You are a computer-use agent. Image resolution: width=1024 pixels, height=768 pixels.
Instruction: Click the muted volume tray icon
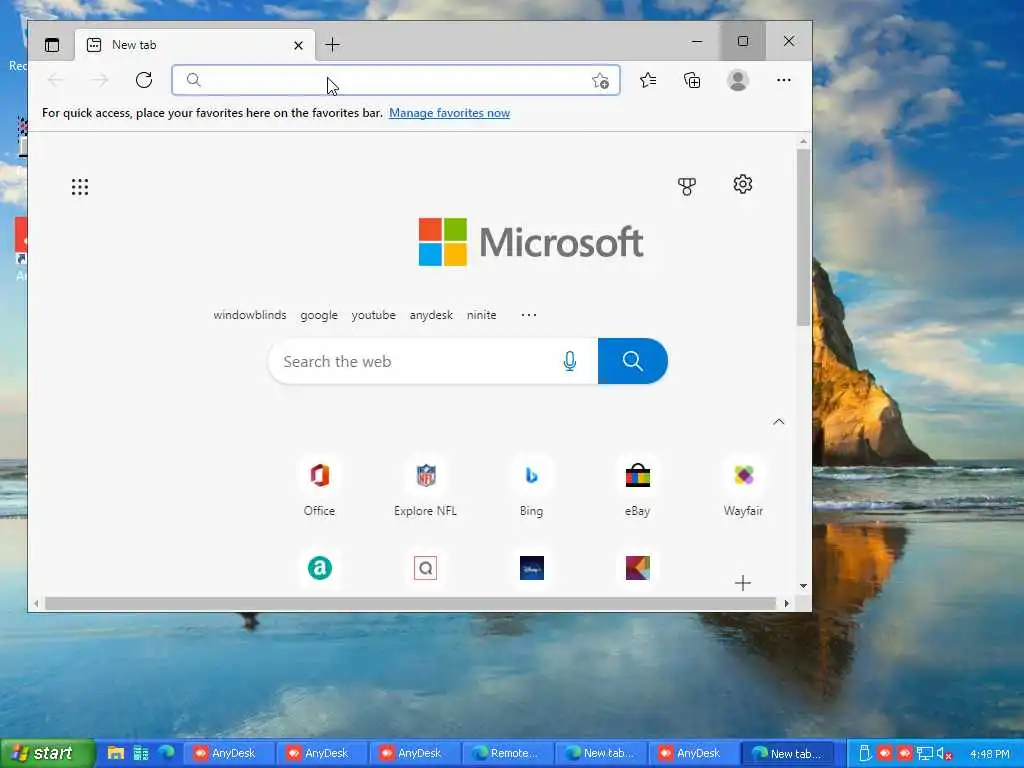pyautogui.click(x=944, y=754)
